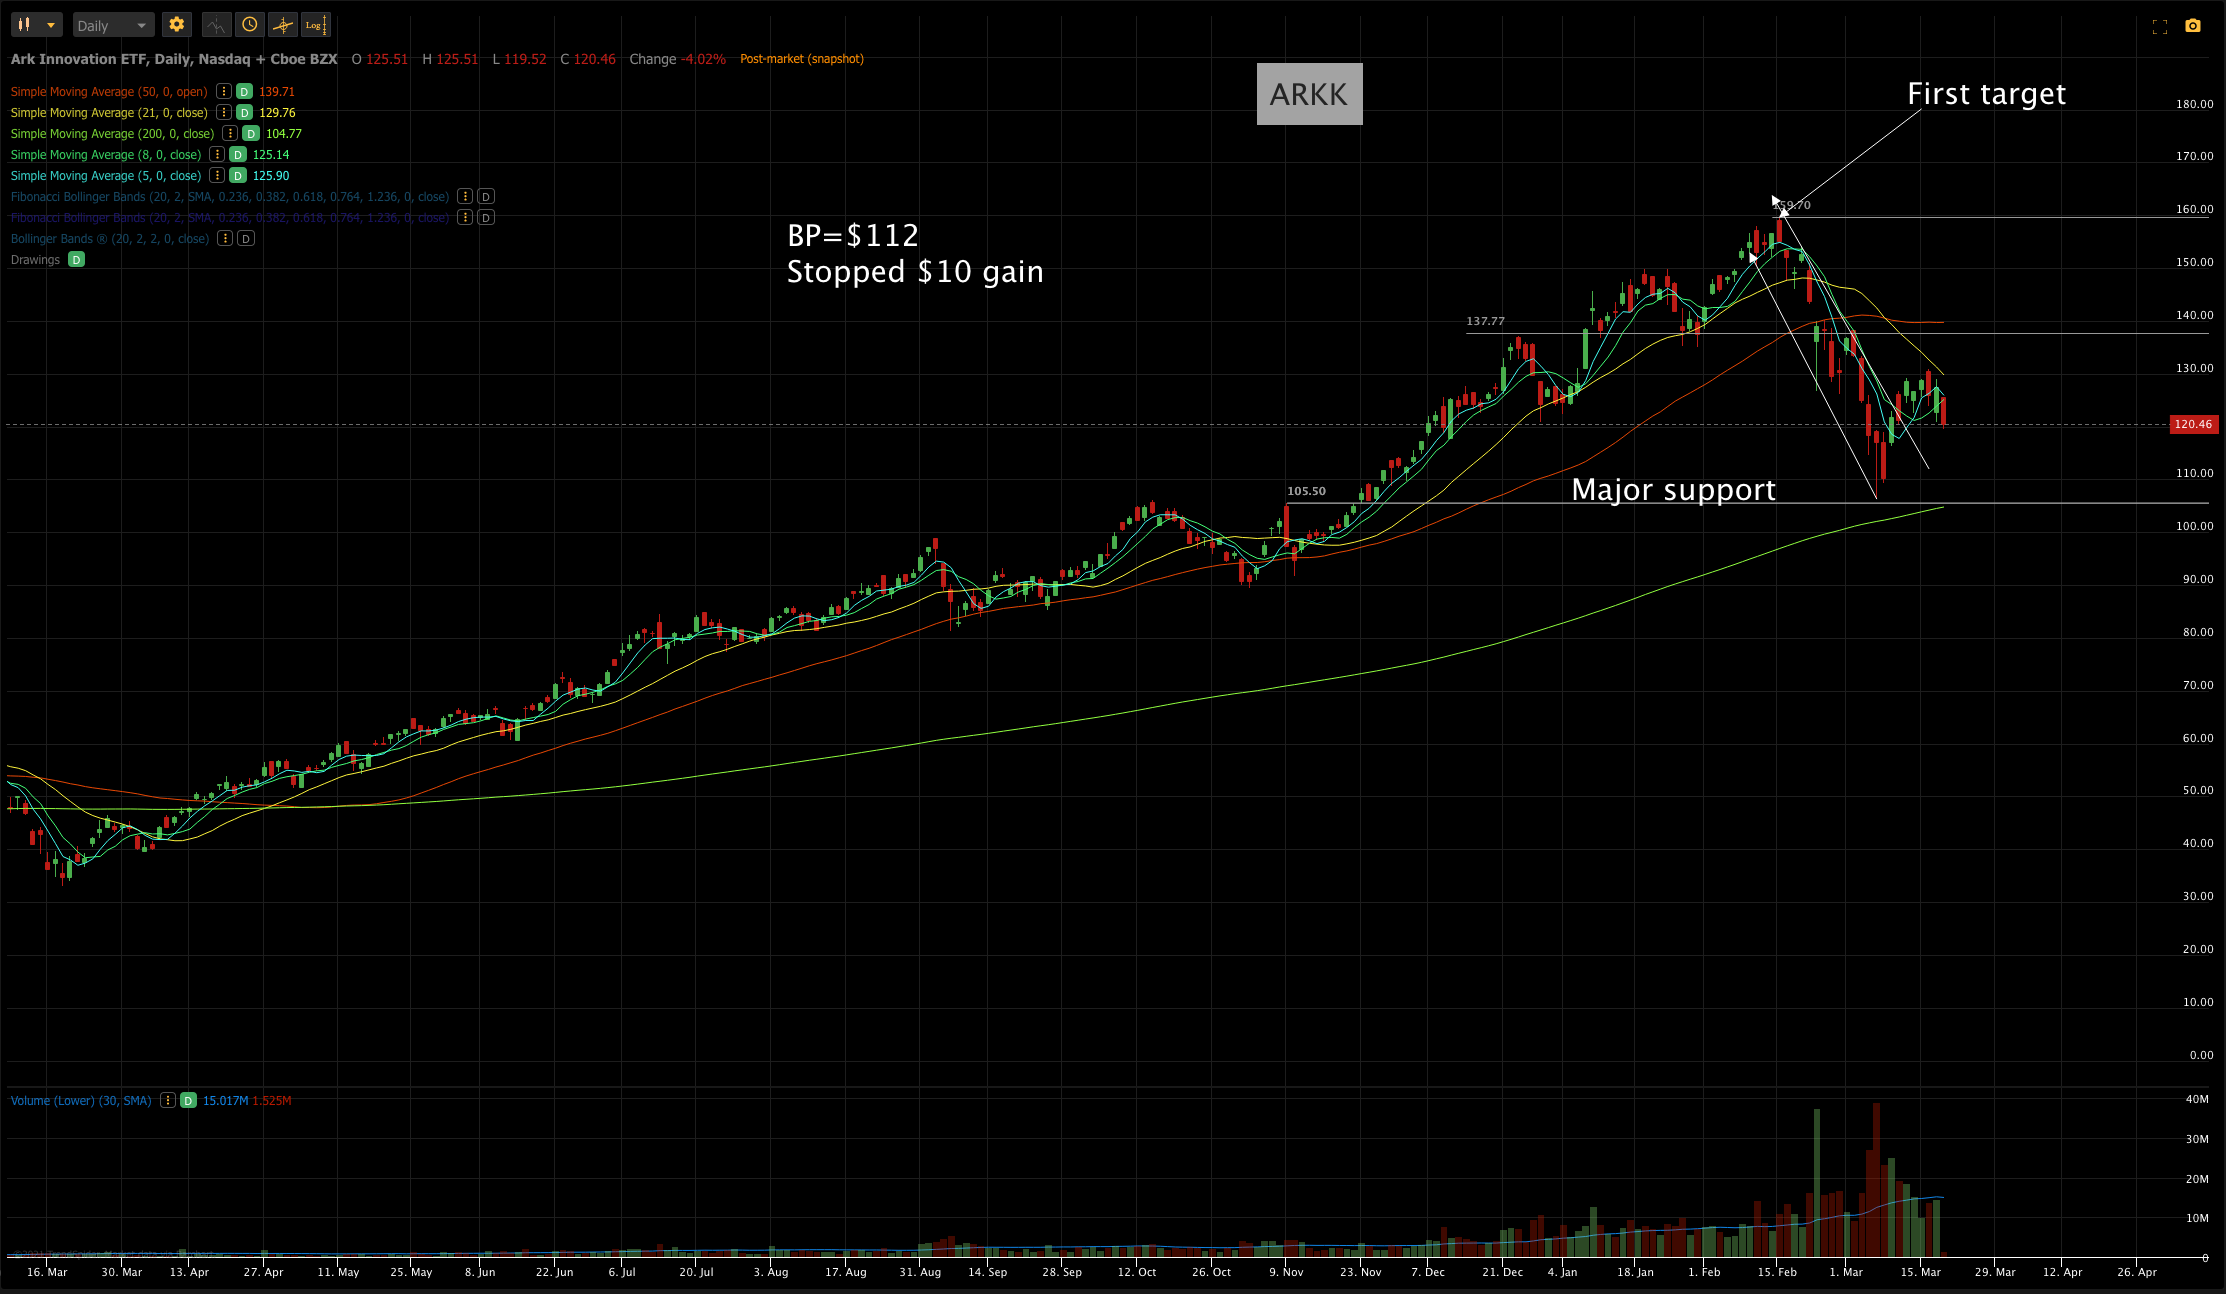Open options for first Fibonacci Bollinger Bands

[465, 196]
